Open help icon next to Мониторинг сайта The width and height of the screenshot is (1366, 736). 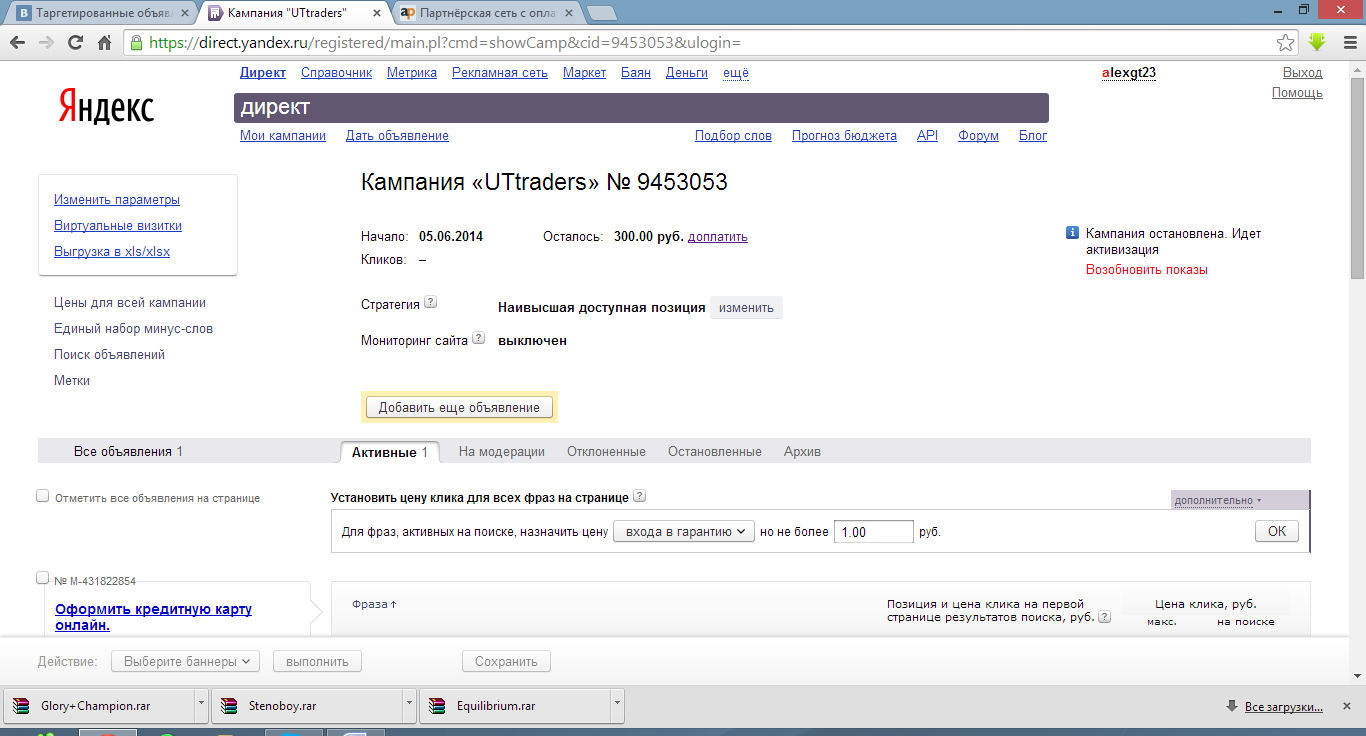(x=478, y=338)
